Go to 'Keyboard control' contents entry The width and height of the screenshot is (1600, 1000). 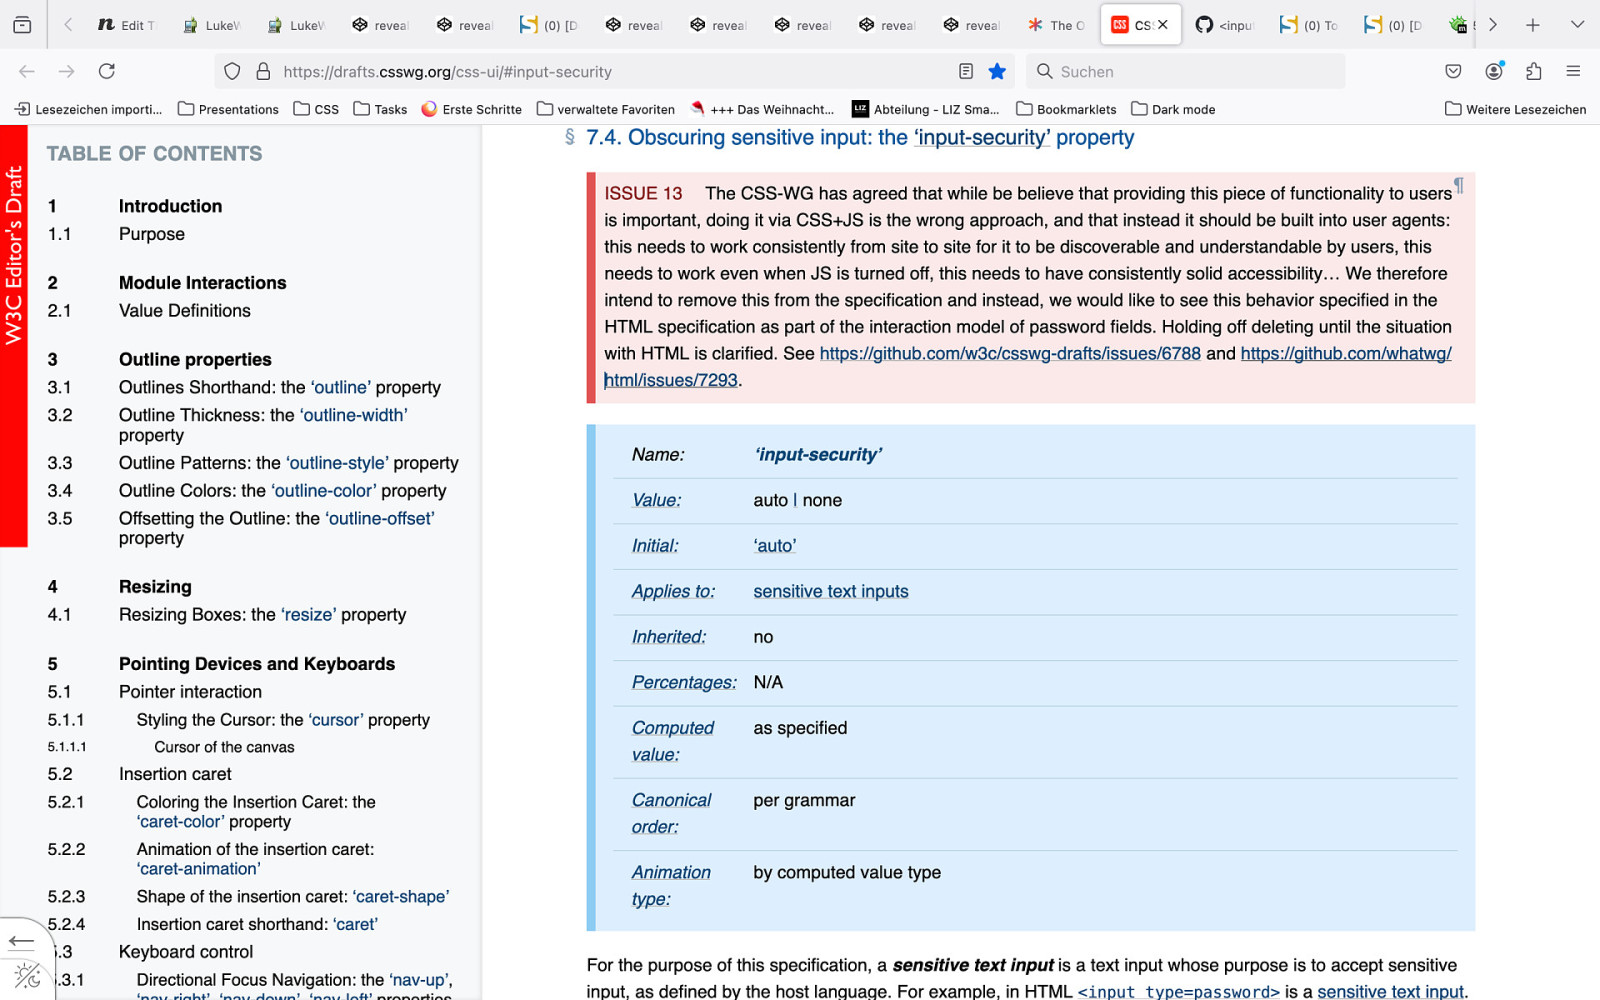[186, 952]
